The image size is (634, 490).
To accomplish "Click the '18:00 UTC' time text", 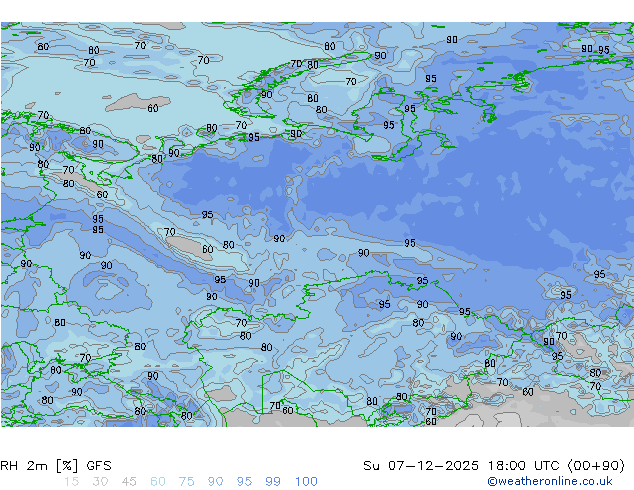I will click(x=524, y=466).
